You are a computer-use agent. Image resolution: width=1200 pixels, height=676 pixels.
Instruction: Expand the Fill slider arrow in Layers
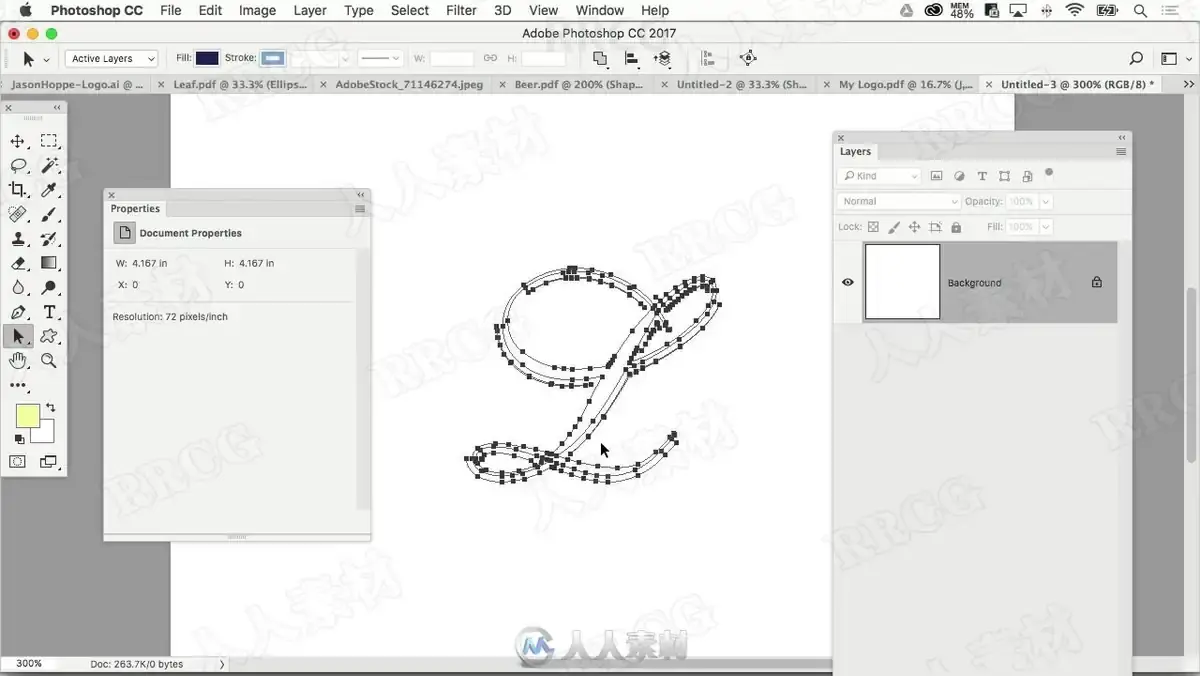coord(1046,227)
